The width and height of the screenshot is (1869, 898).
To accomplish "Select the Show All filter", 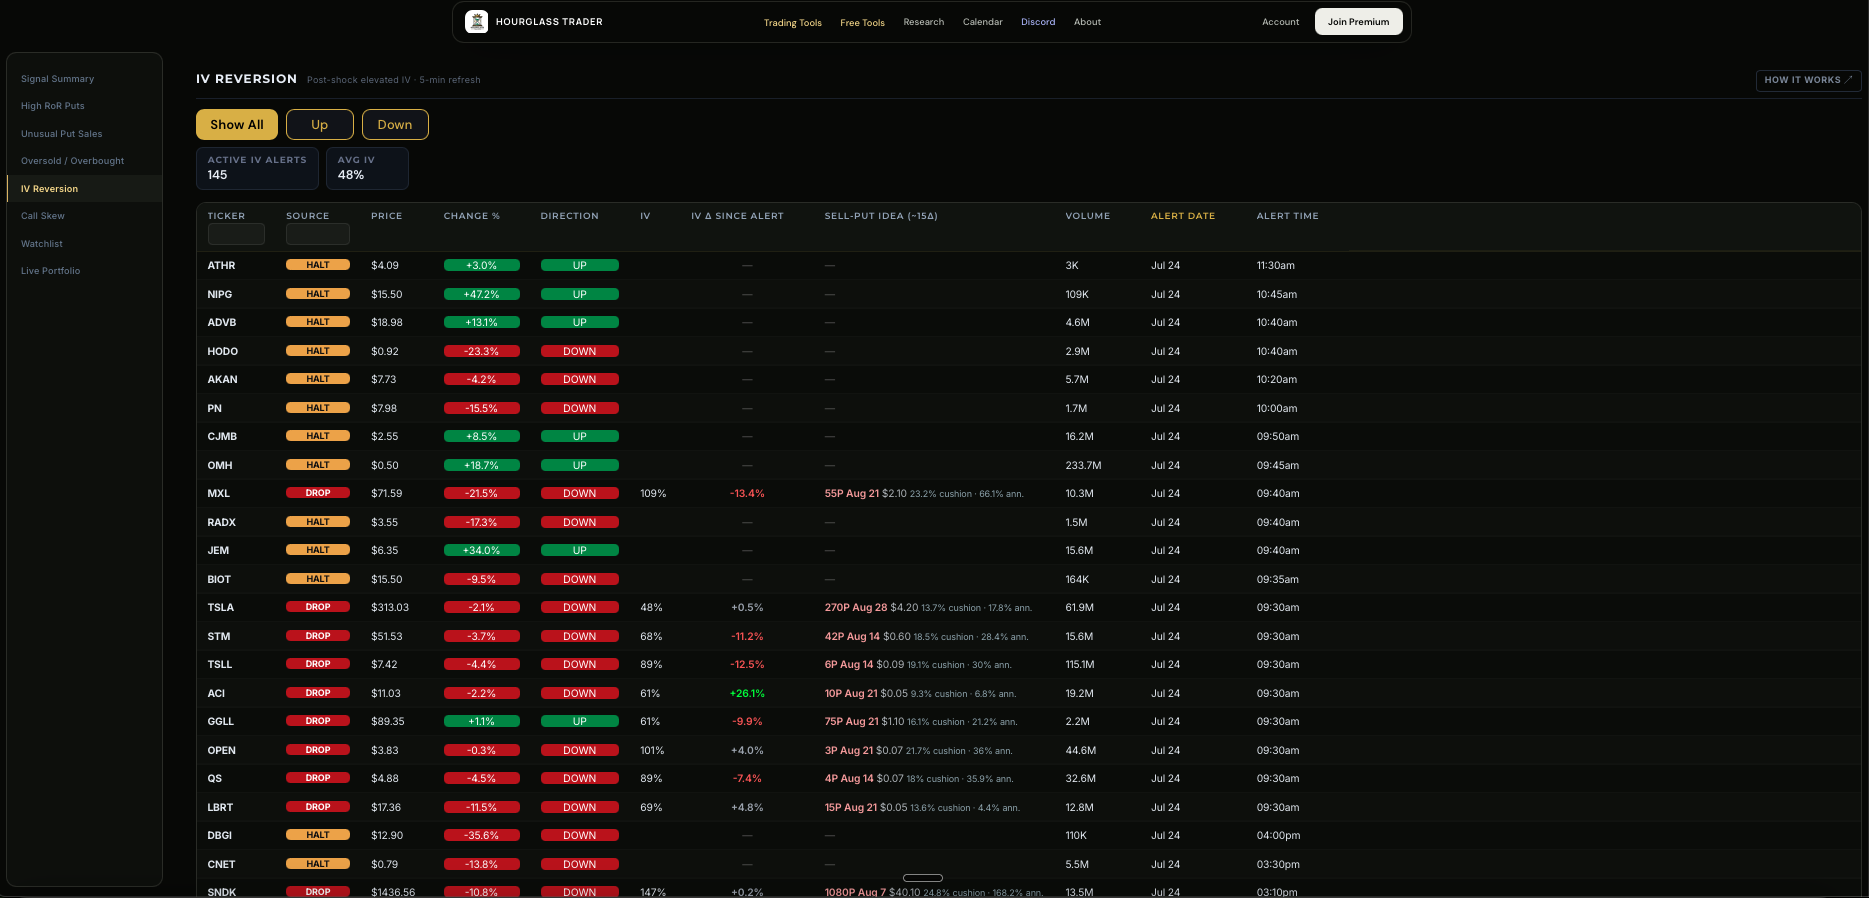I will [237, 125].
